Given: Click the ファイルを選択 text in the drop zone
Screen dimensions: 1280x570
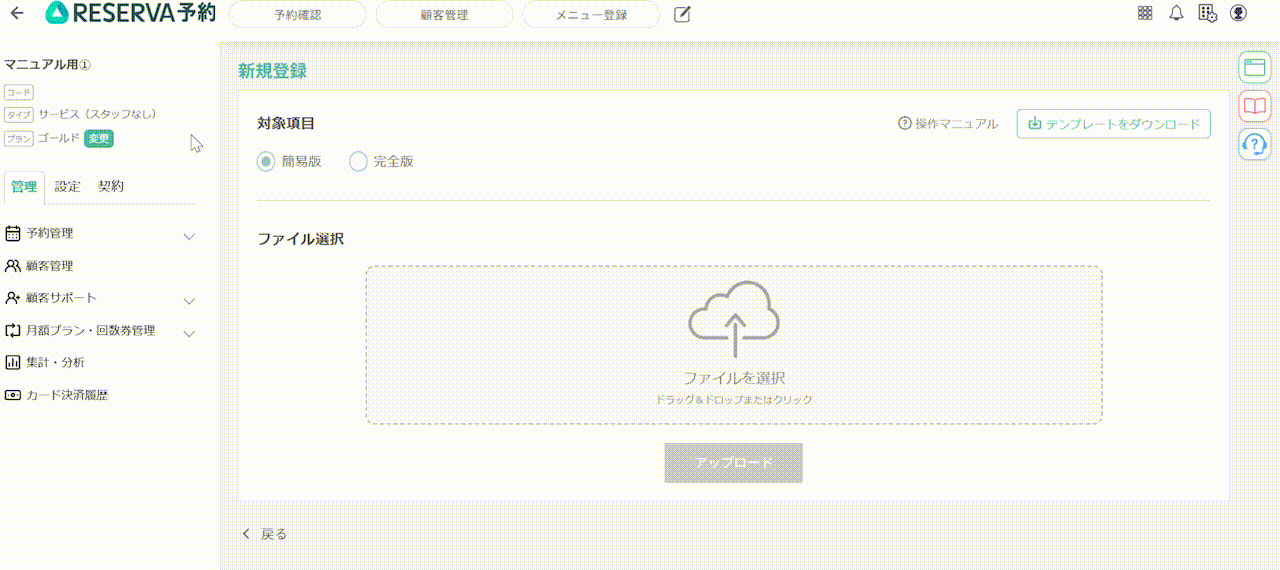Looking at the screenshot, I should click(x=734, y=378).
